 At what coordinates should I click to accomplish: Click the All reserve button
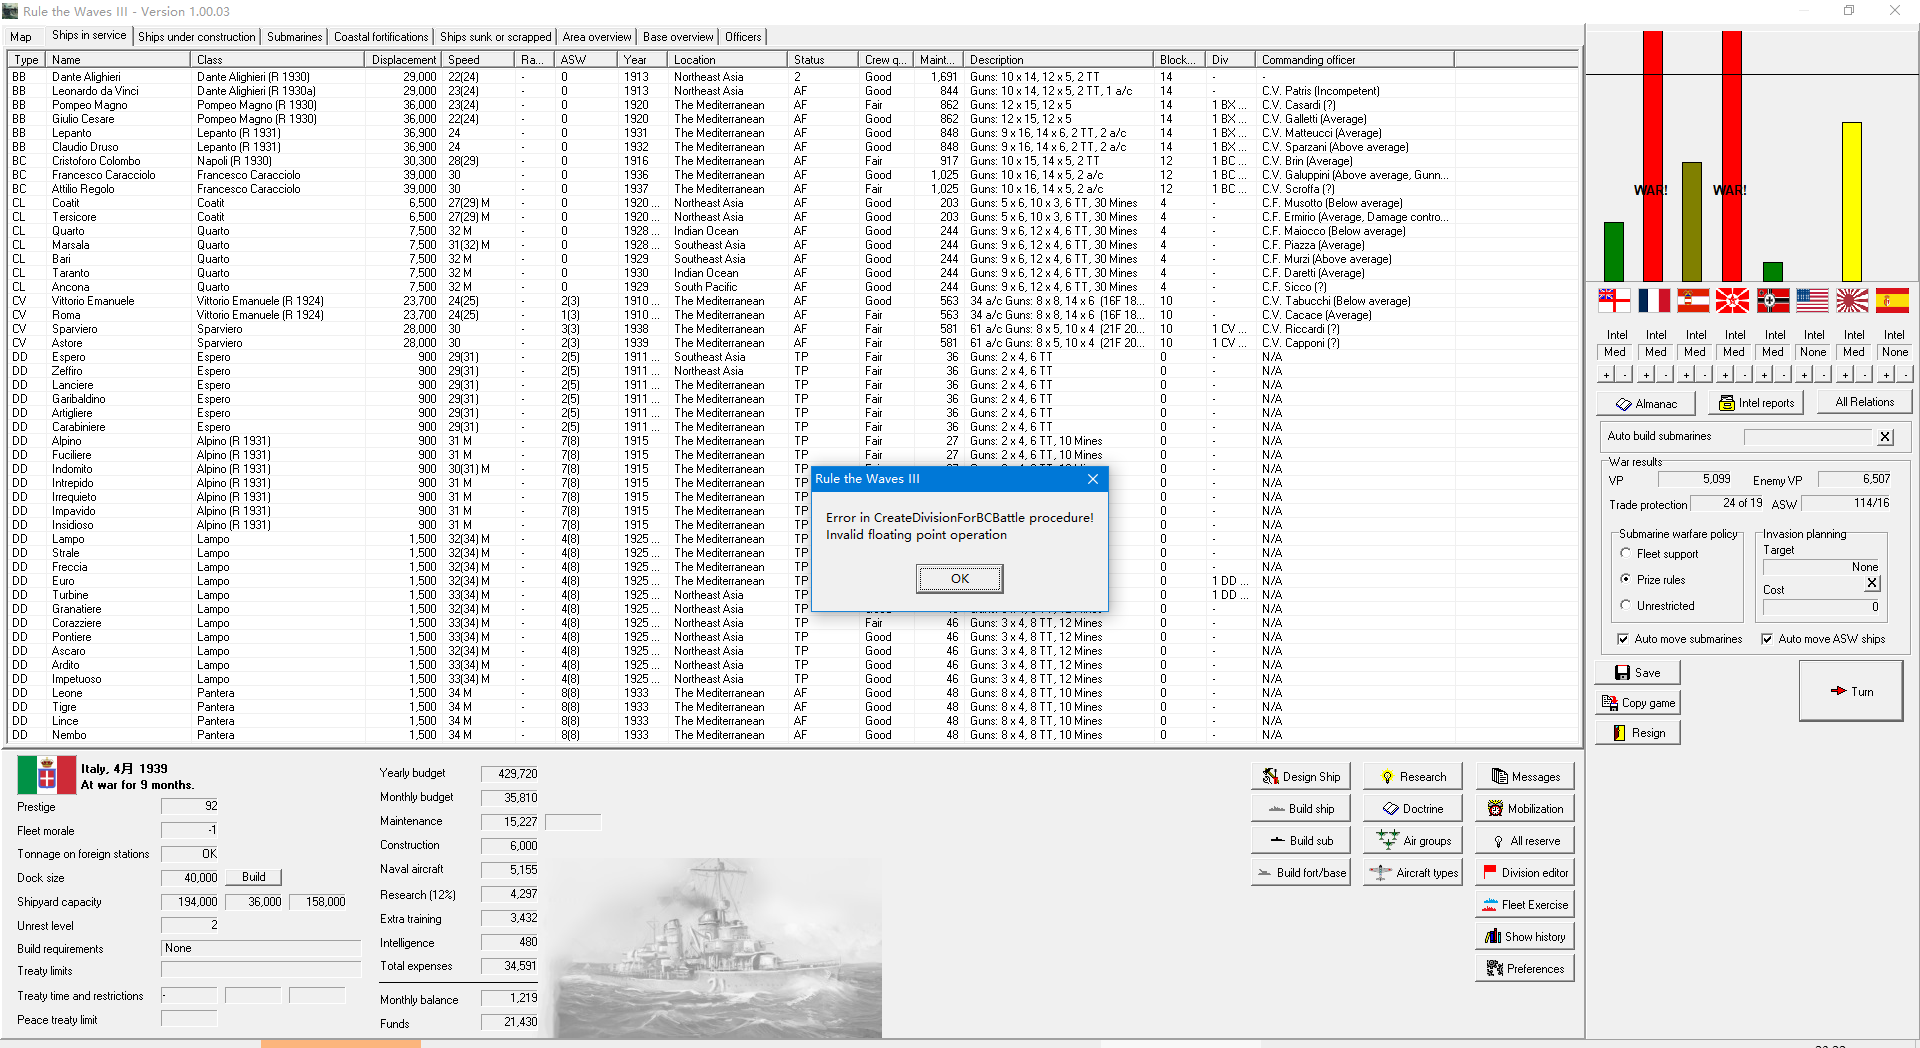1524,840
